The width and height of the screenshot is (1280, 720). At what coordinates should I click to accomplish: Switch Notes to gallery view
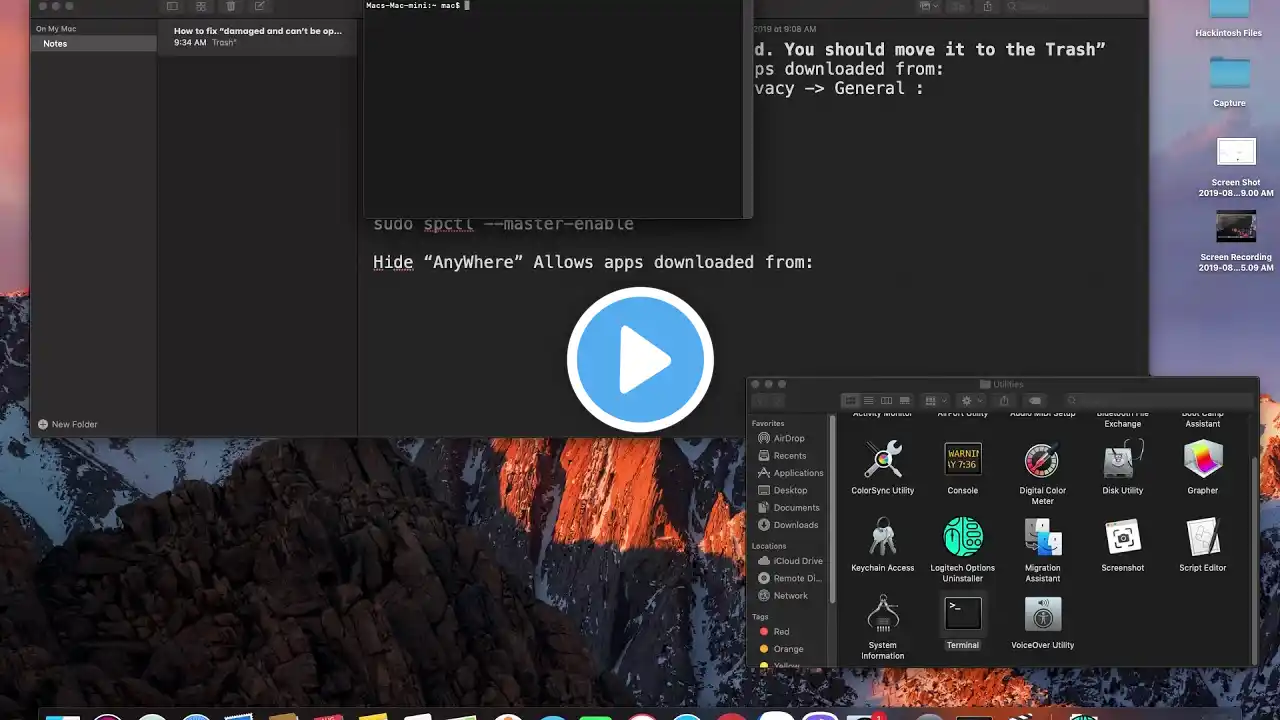click(x=201, y=7)
